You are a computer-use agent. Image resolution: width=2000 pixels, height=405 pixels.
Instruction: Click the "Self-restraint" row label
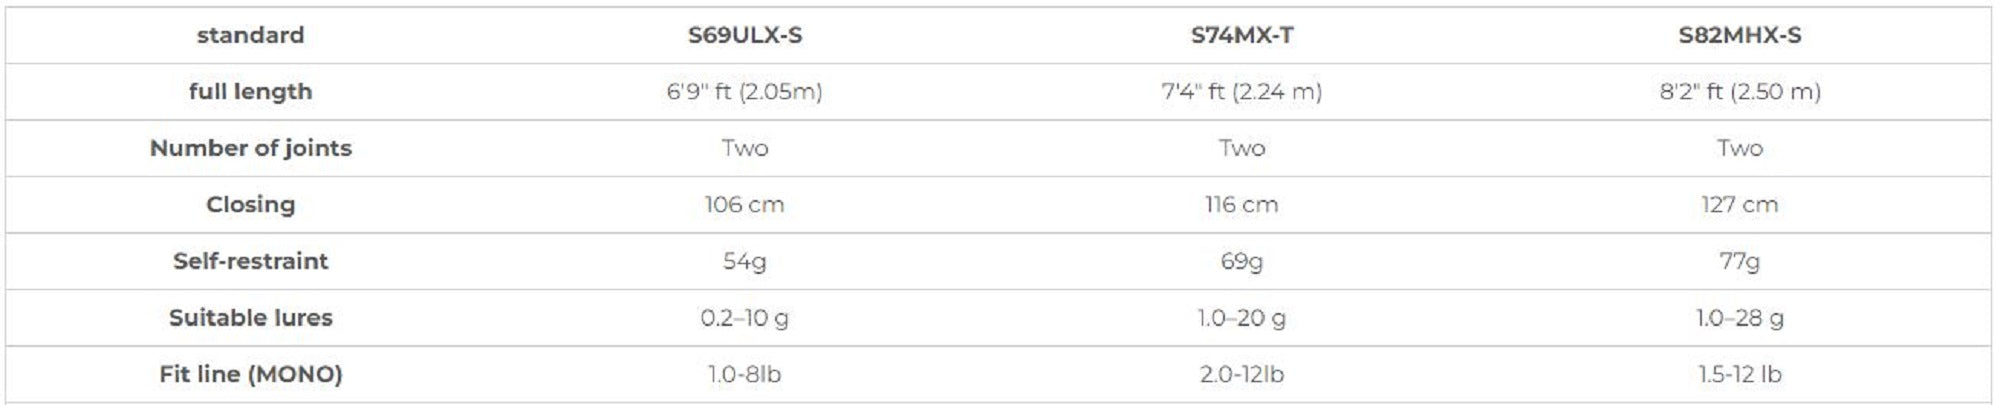click(250, 261)
